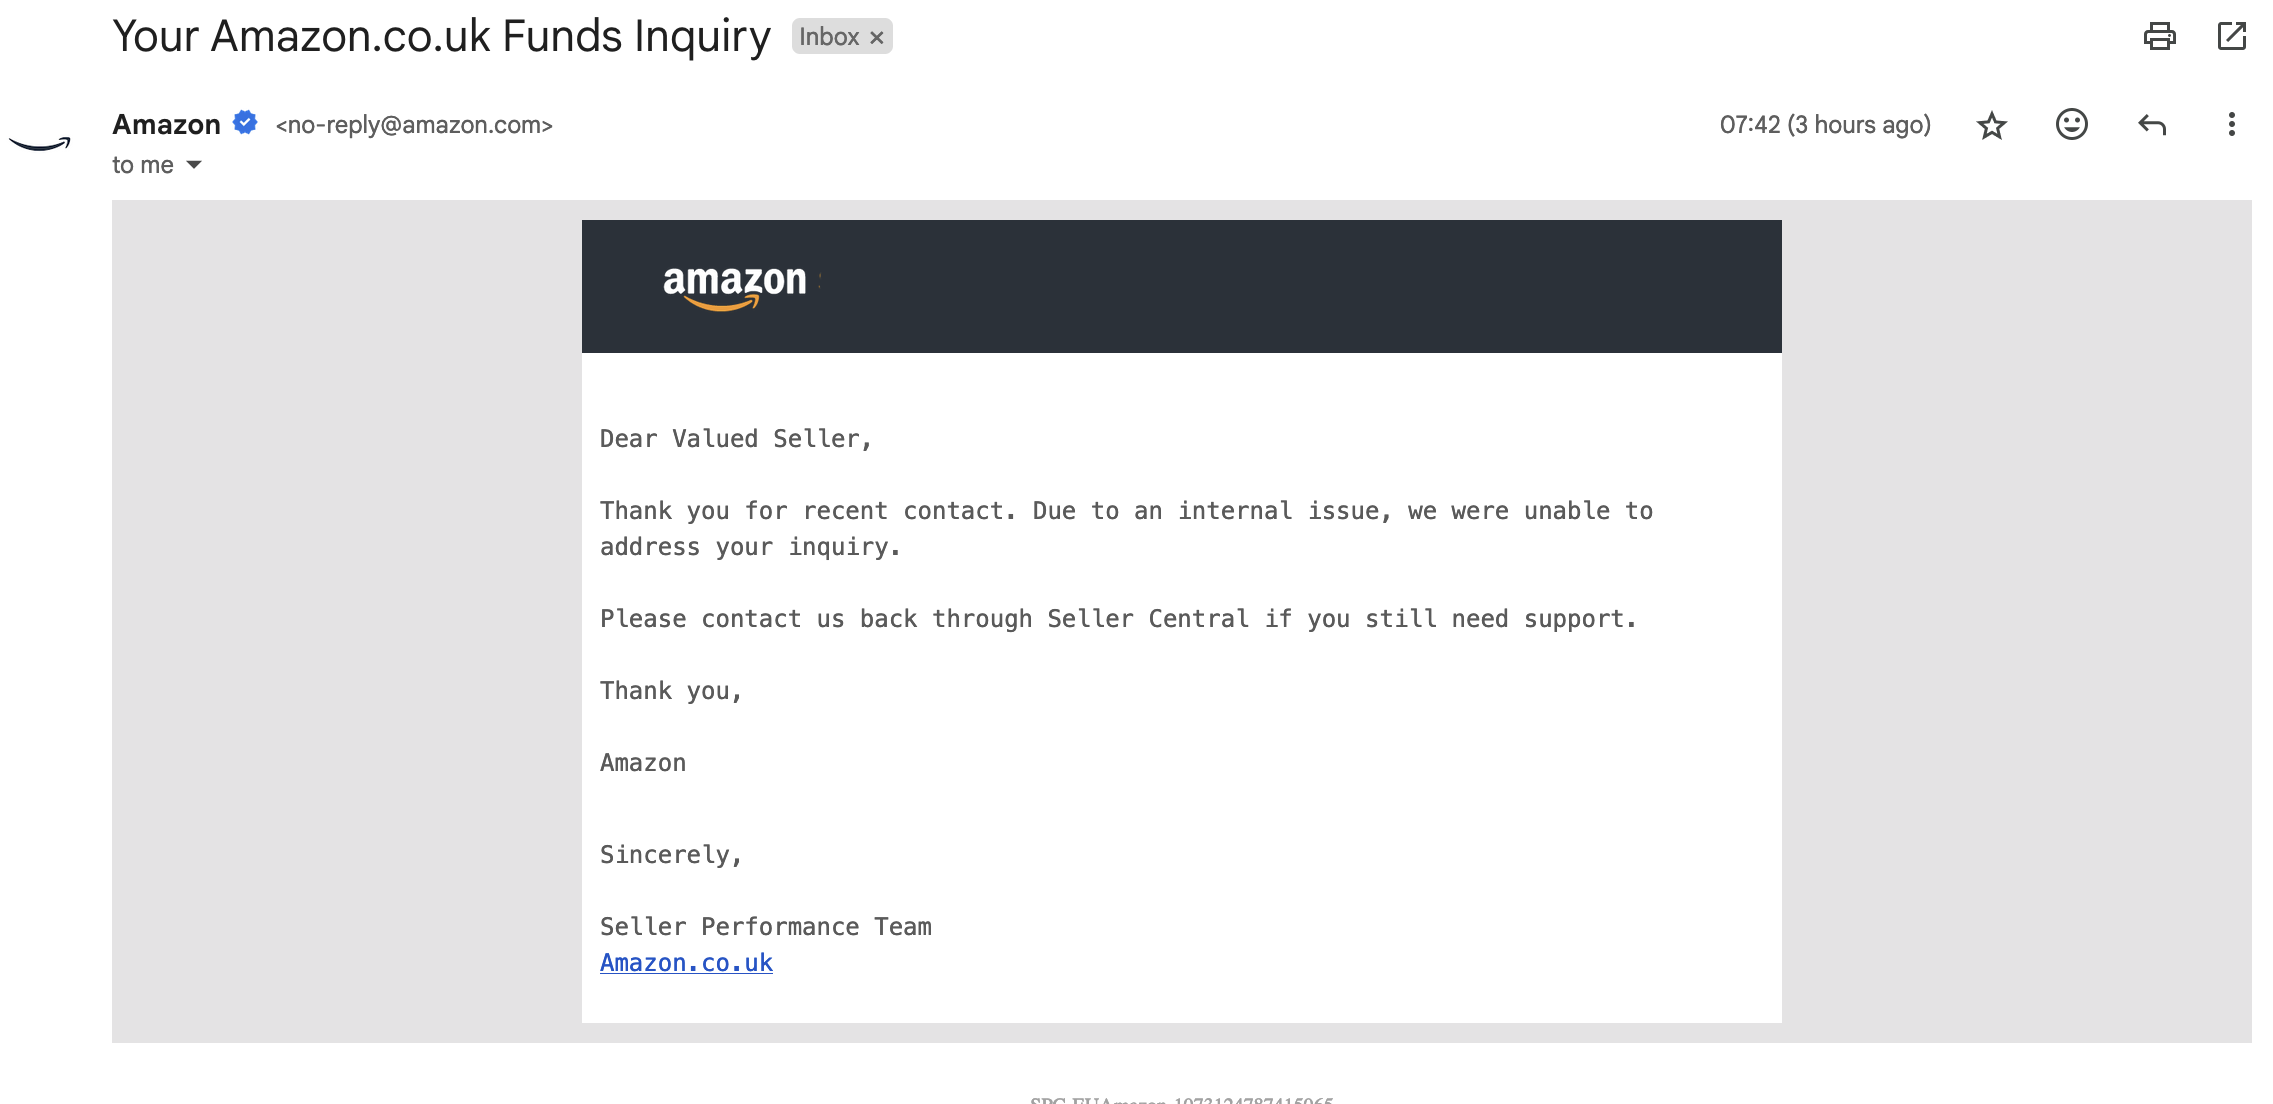
Task: Open the email in a new window
Action: (2231, 37)
